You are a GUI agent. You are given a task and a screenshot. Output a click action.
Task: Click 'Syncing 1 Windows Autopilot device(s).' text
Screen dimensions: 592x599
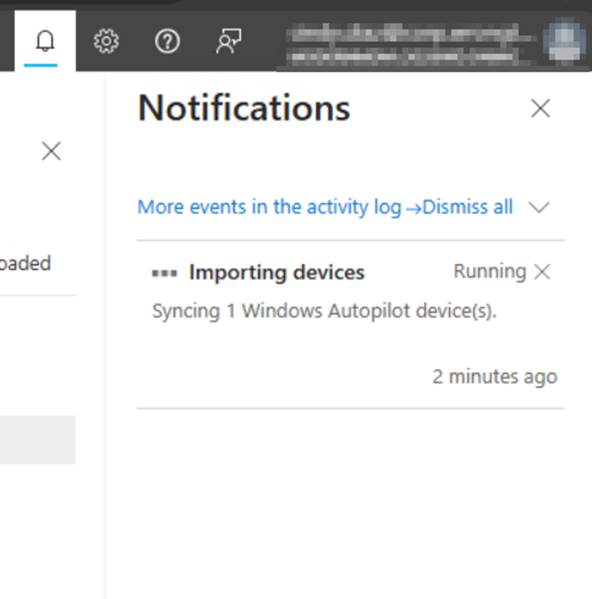tap(324, 311)
